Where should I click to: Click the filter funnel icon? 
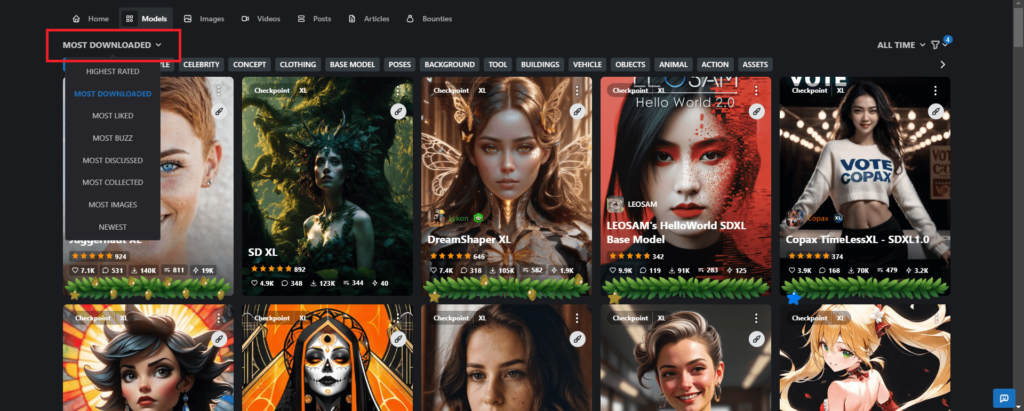tap(935, 45)
